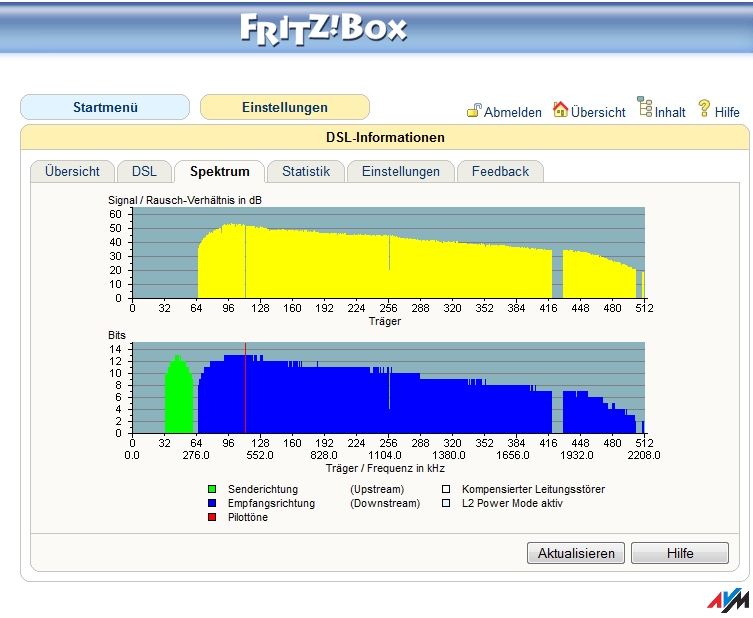753x618 pixels.
Task: Click the Kompensierter Leitungsstörer legend box
Action: pyautogui.click(x=446, y=489)
